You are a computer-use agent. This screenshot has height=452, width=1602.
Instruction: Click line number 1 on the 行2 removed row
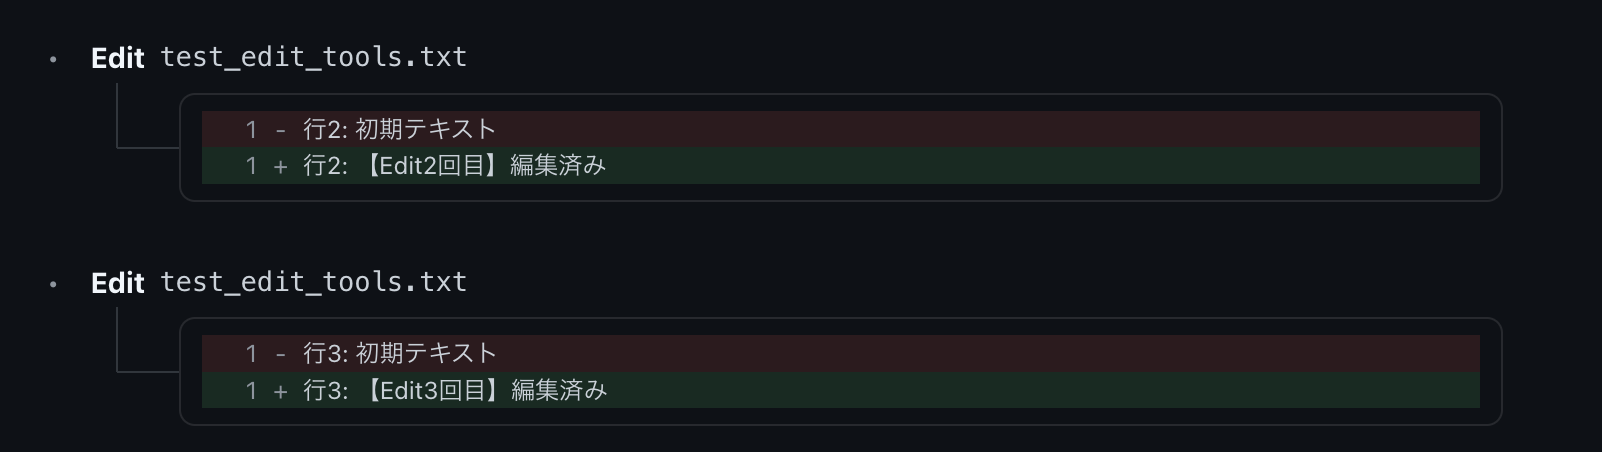coord(251,130)
